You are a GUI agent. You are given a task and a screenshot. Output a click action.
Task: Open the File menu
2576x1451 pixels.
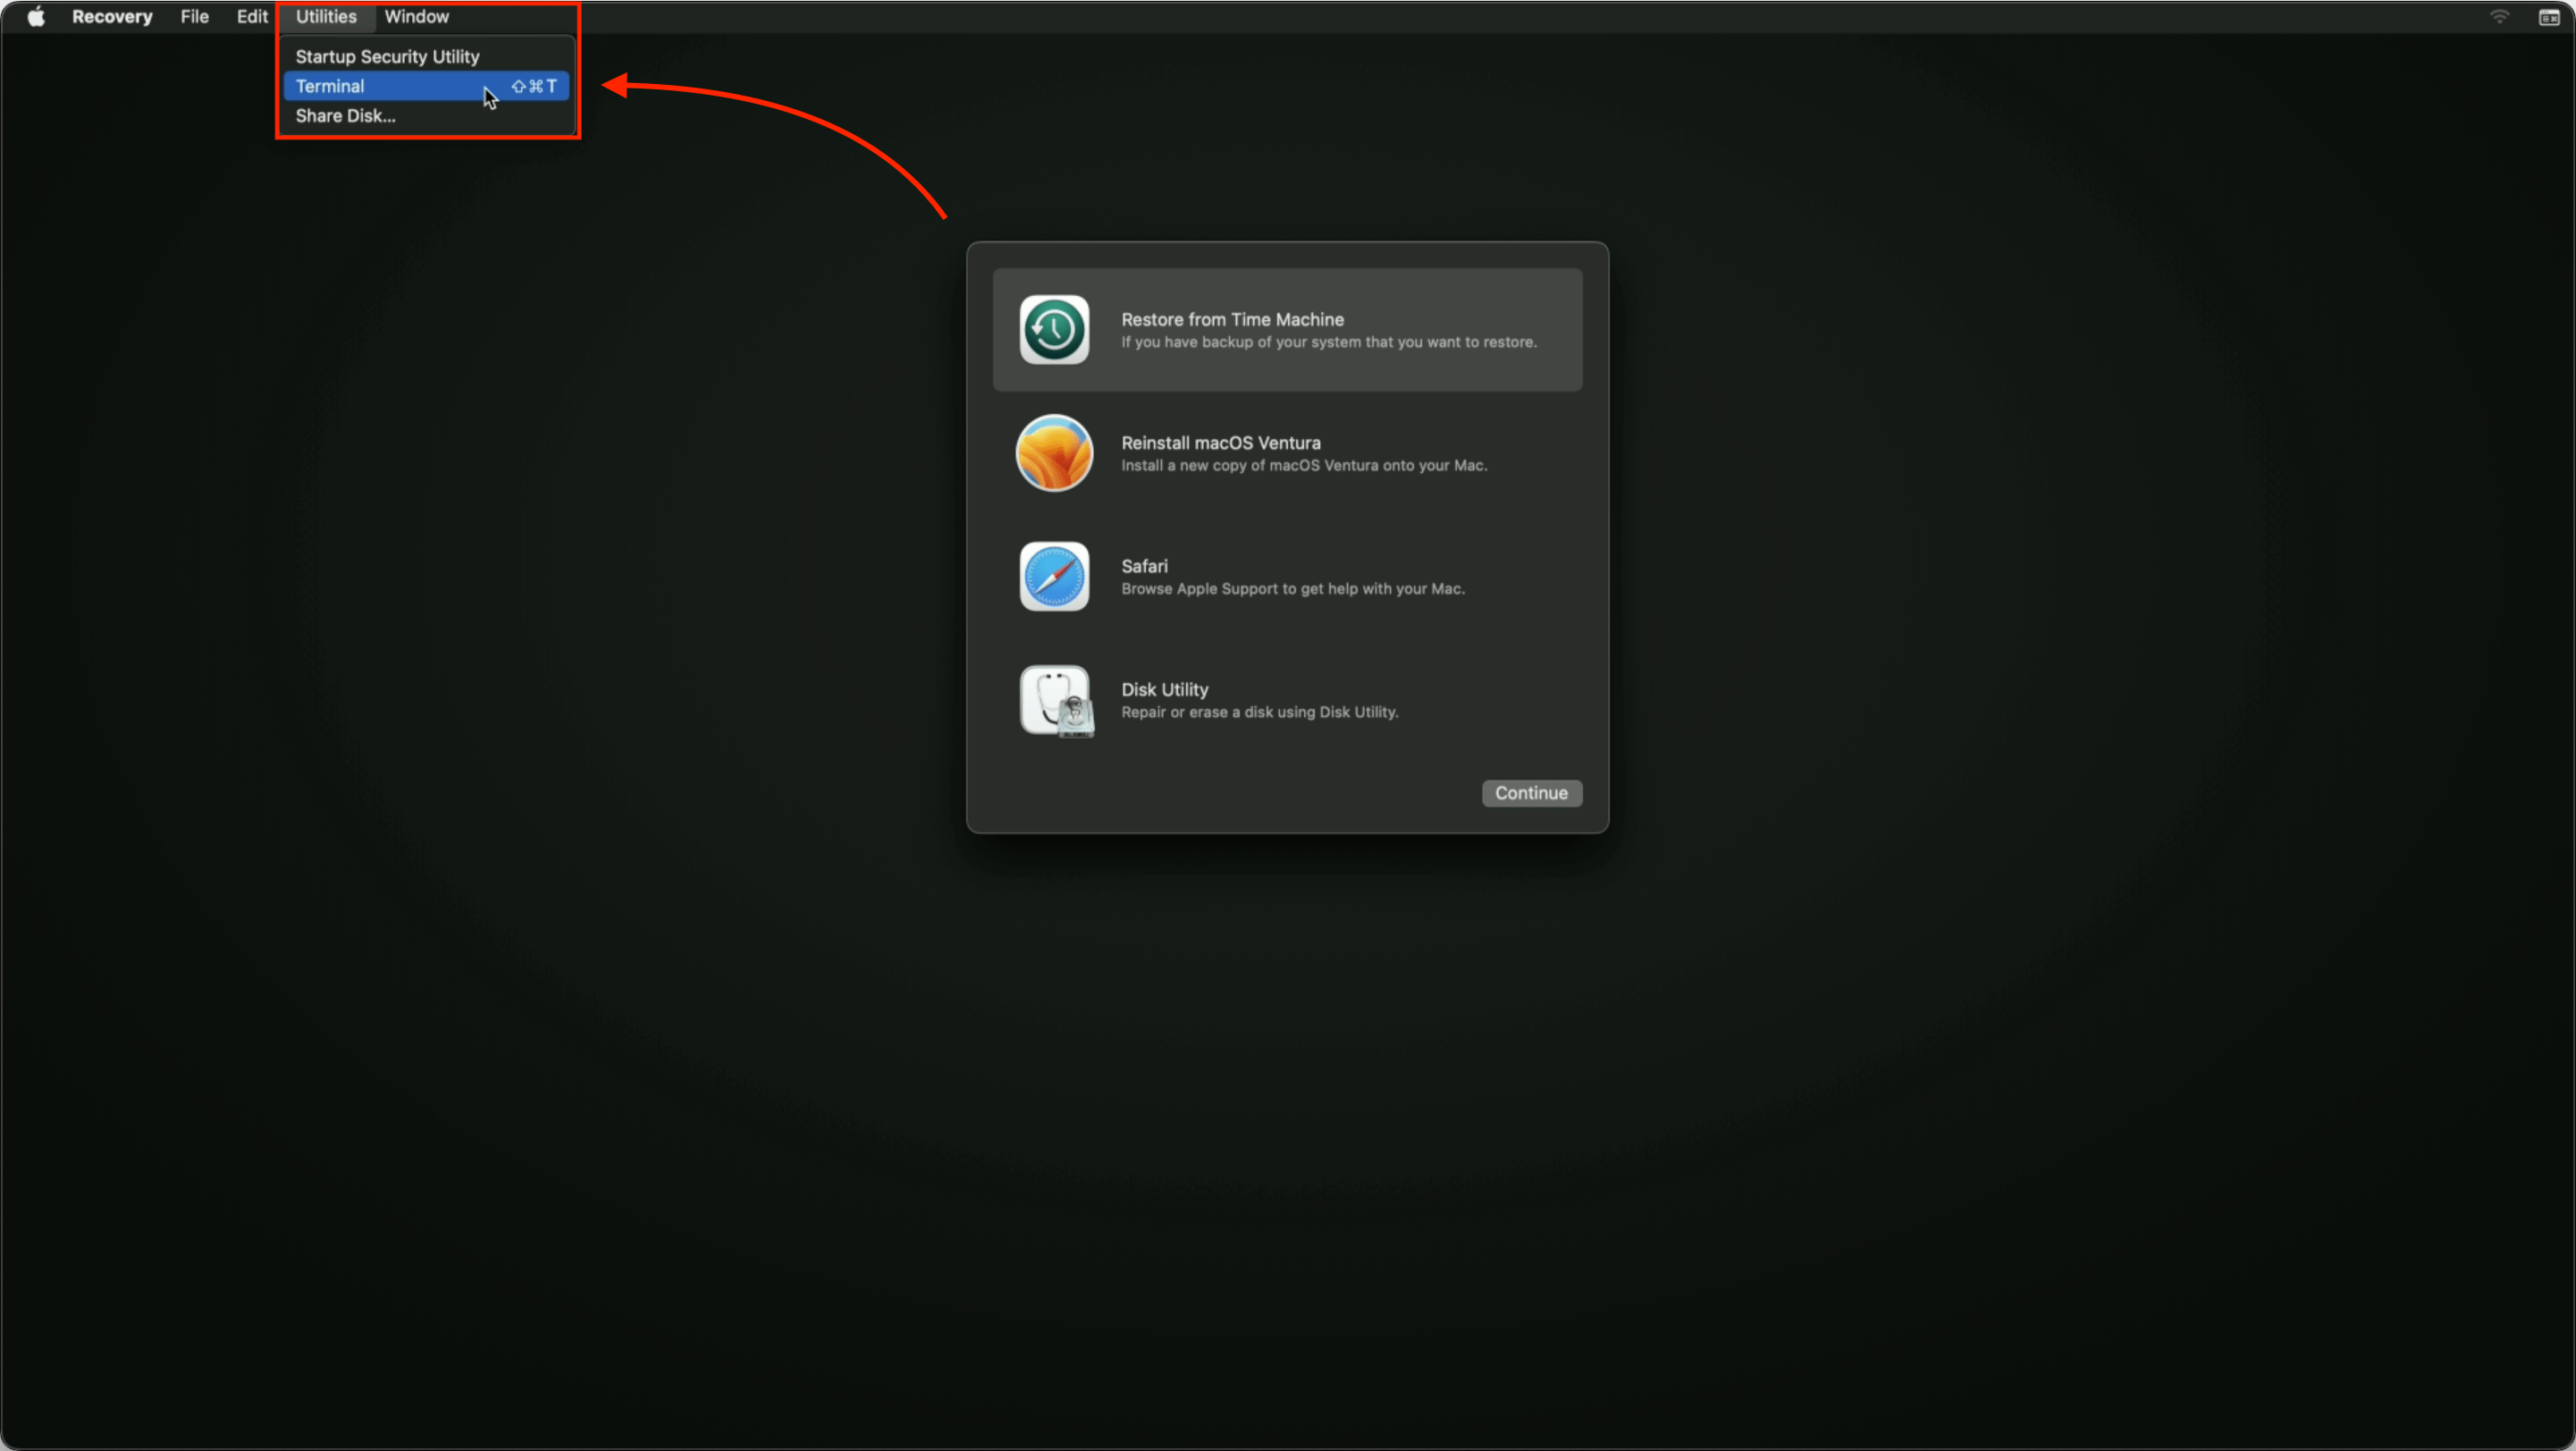pos(194,16)
